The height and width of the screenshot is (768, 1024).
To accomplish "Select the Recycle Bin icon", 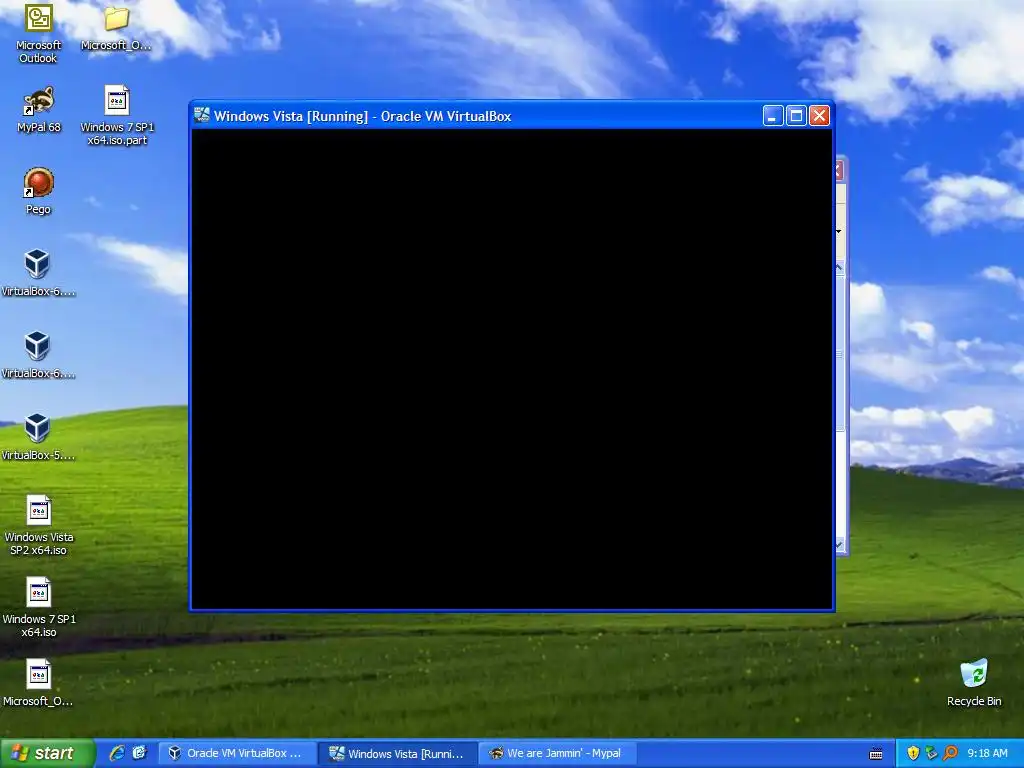I will (974, 683).
